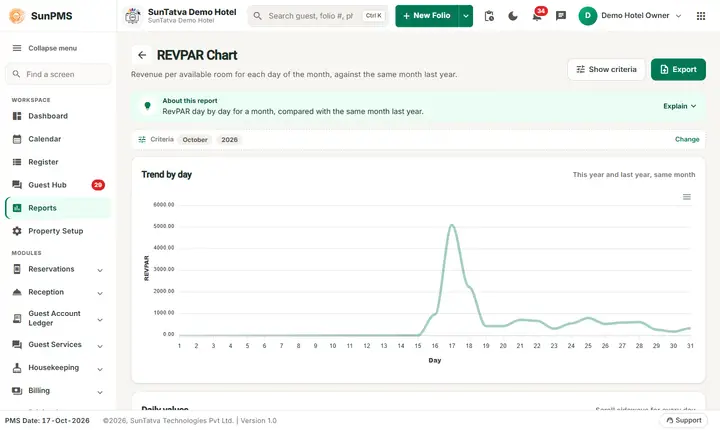Click the Export button
The image size is (720, 430).
pyautogui.click(x=678, y=69)
